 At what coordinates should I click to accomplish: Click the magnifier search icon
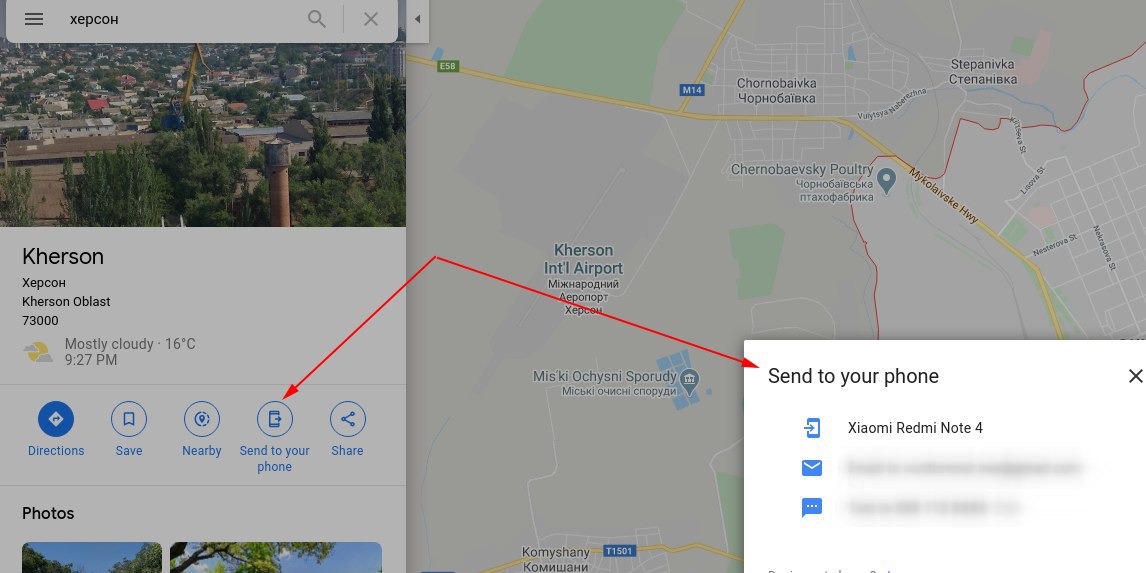tap(316, 19)
